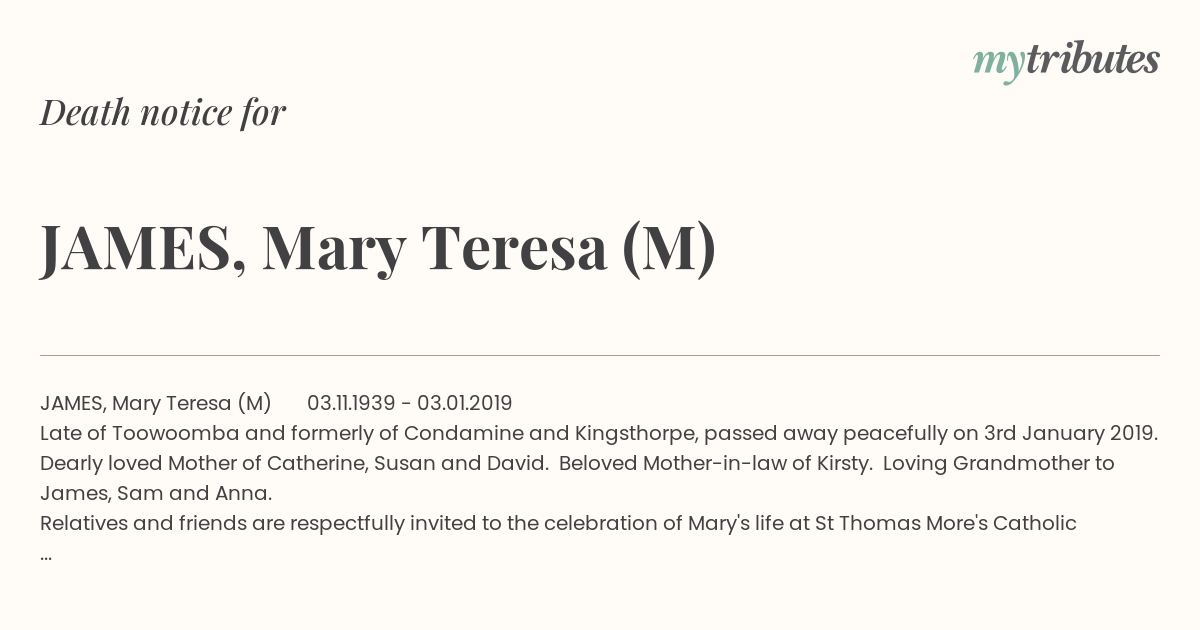Click the large "JAMES, Mary Teresa (M)" title
This screenshot has width=1200, height=630.
378,248
